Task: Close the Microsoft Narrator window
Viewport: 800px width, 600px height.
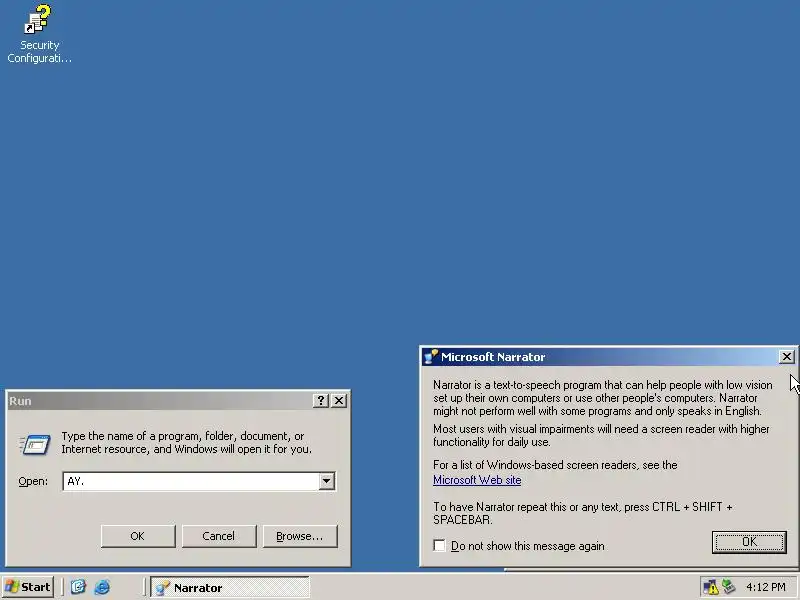Action: [787, 357]
